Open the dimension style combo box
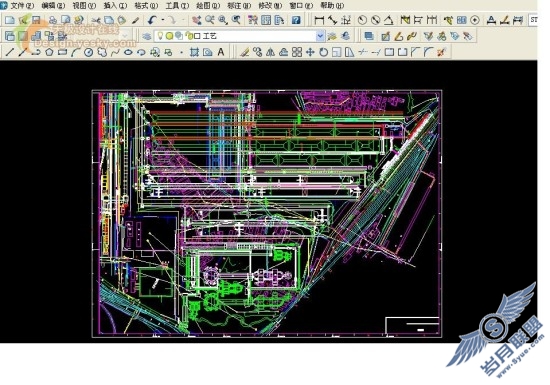The height and width of the screenshot is (385, 550). click(x=533, y=20)
